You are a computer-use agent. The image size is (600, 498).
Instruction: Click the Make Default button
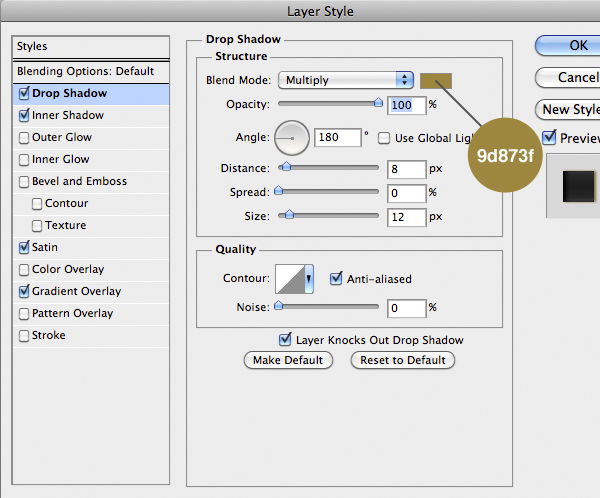(x=288, y=360)
